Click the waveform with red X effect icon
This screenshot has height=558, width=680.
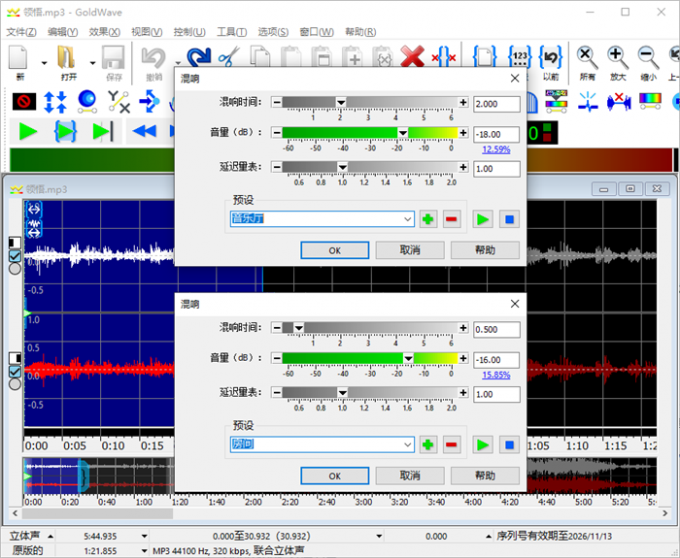point(619,102)
